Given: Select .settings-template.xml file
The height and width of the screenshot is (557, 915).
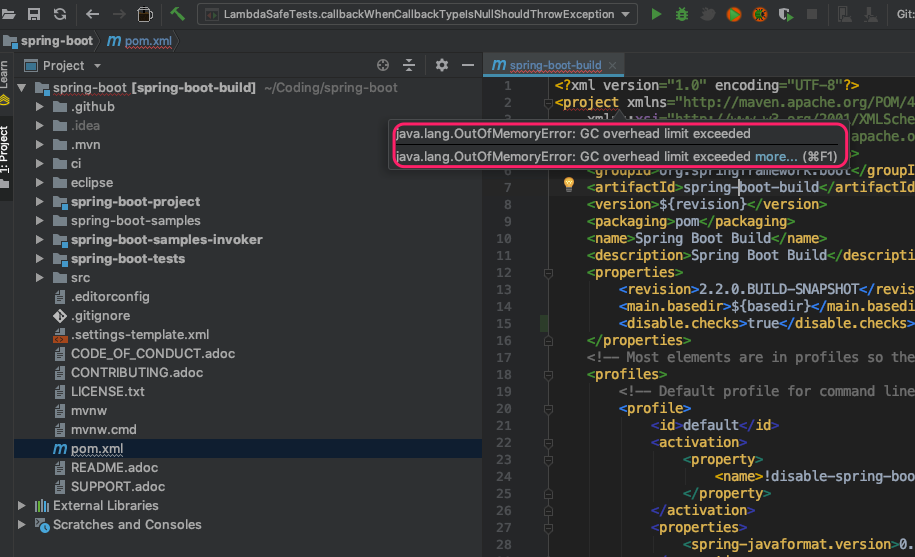Looking at the screenshot, I should pos(139,335).
